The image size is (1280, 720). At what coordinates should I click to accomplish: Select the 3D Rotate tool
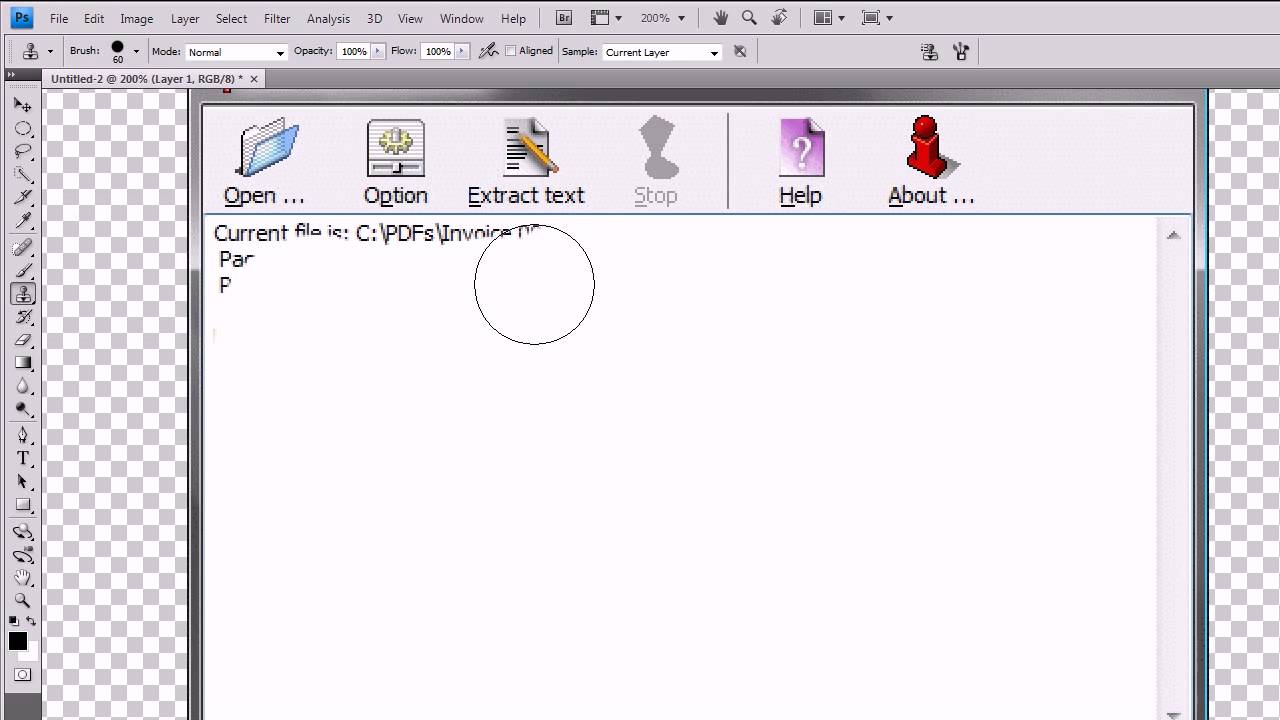click(22, 532)
